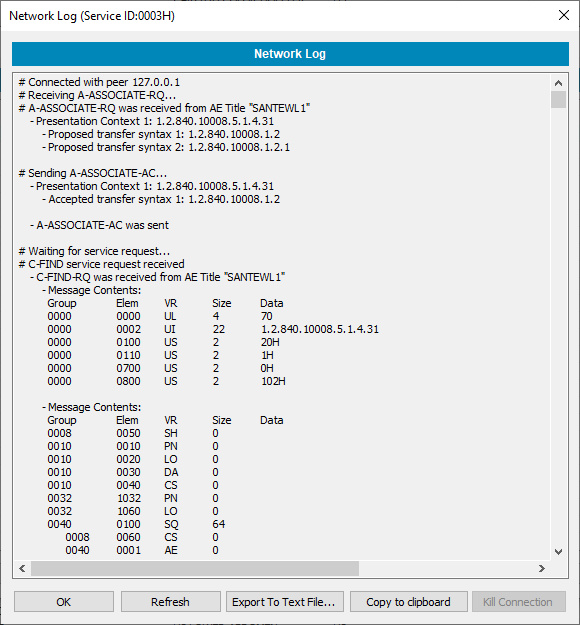580x625 pixels.
Task: Click the 'Receiving A-ASSOCIATE-RQ...' line
Action: click(97, 95)
